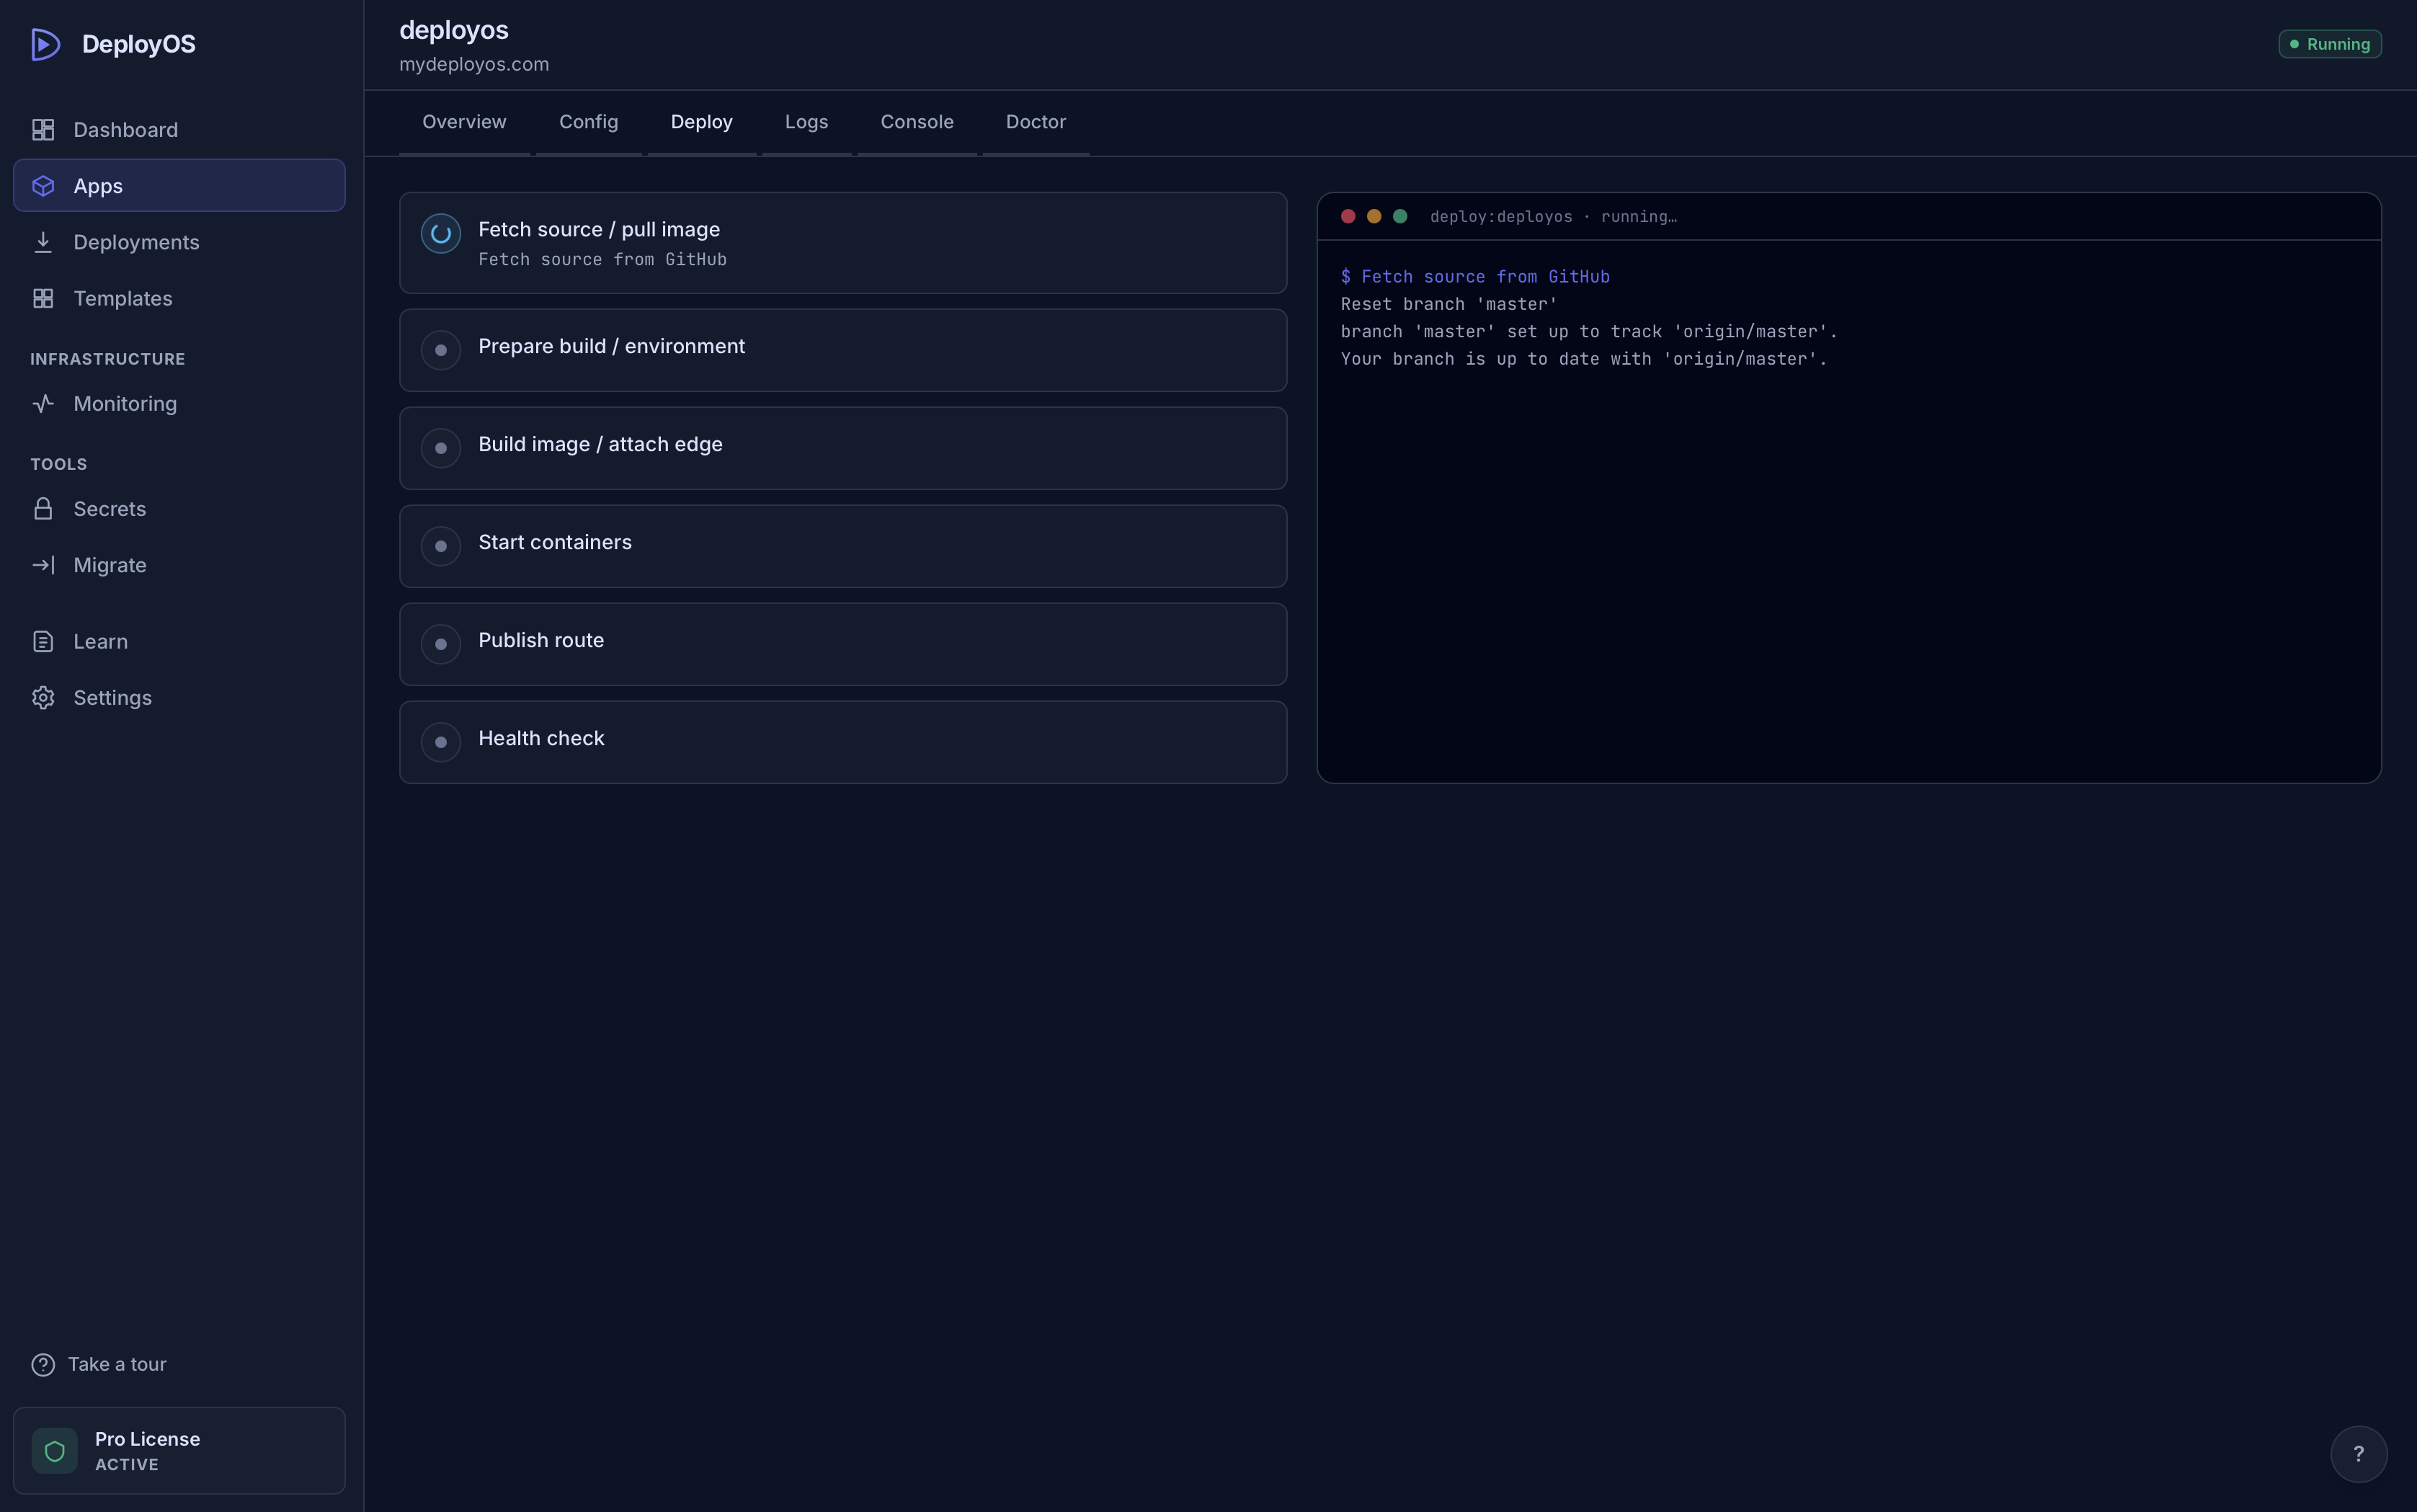Image resolution: width=2417 pixels, height=1512 pixels.
Task: Click the Settings gear icon
Action: click(43, 697)
